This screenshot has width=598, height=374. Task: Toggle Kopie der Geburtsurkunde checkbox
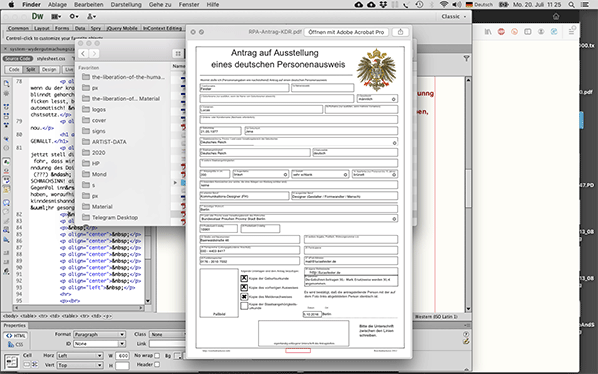pyautogui.click(x=244, y=279)
